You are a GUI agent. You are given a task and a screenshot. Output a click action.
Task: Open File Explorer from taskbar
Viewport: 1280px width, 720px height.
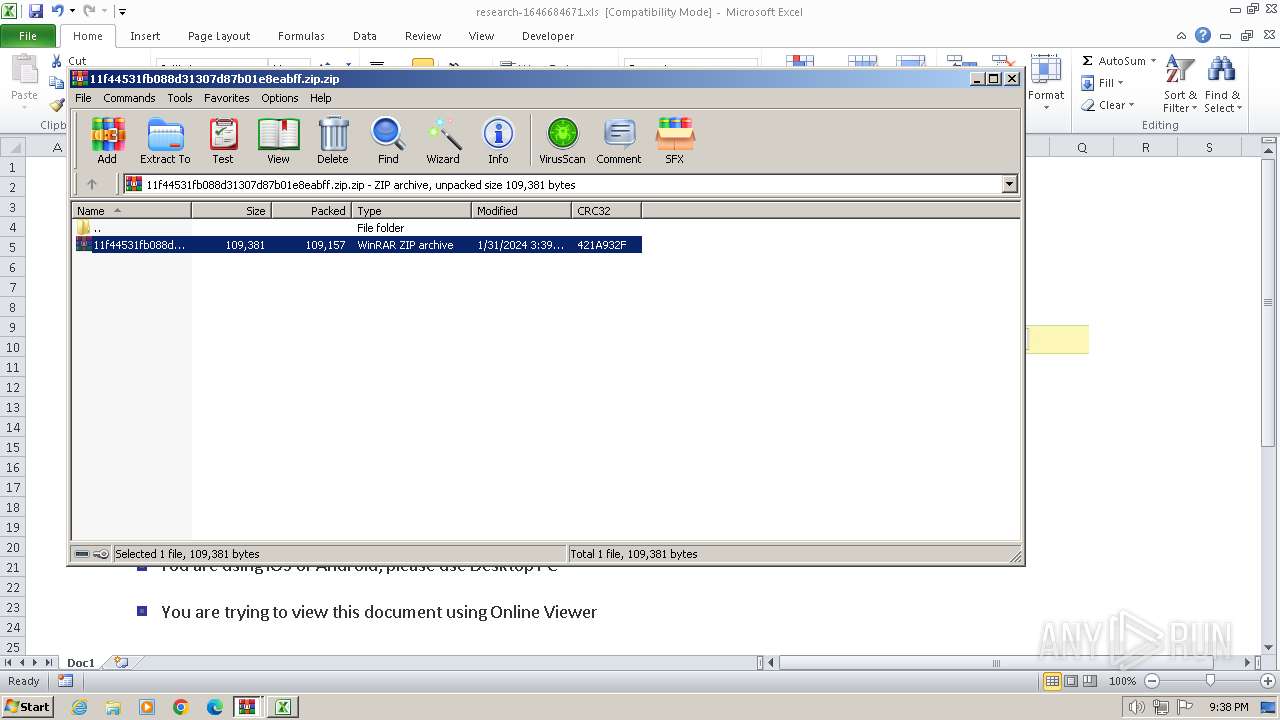[x=113, y=707]
